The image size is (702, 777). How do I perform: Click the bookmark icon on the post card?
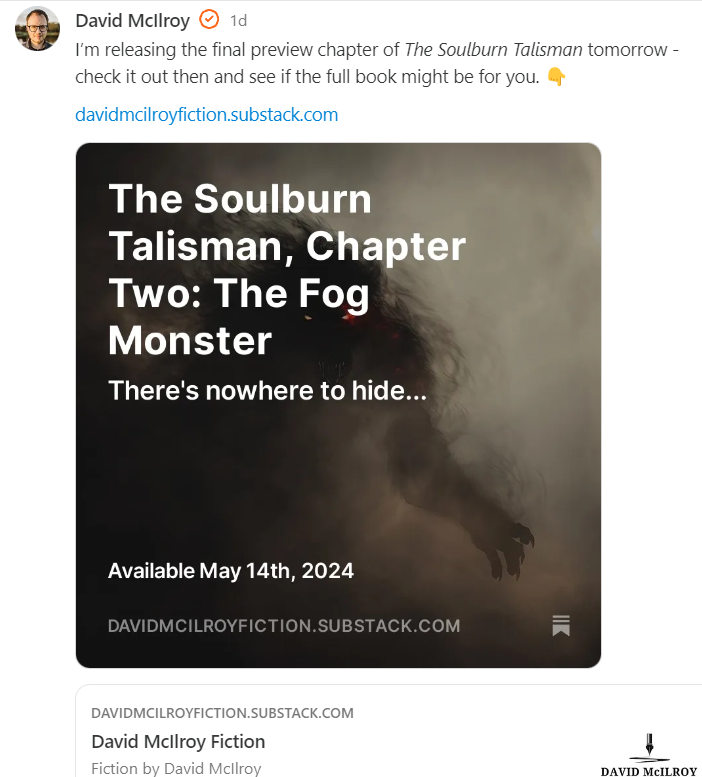click(x=561, y=626)
